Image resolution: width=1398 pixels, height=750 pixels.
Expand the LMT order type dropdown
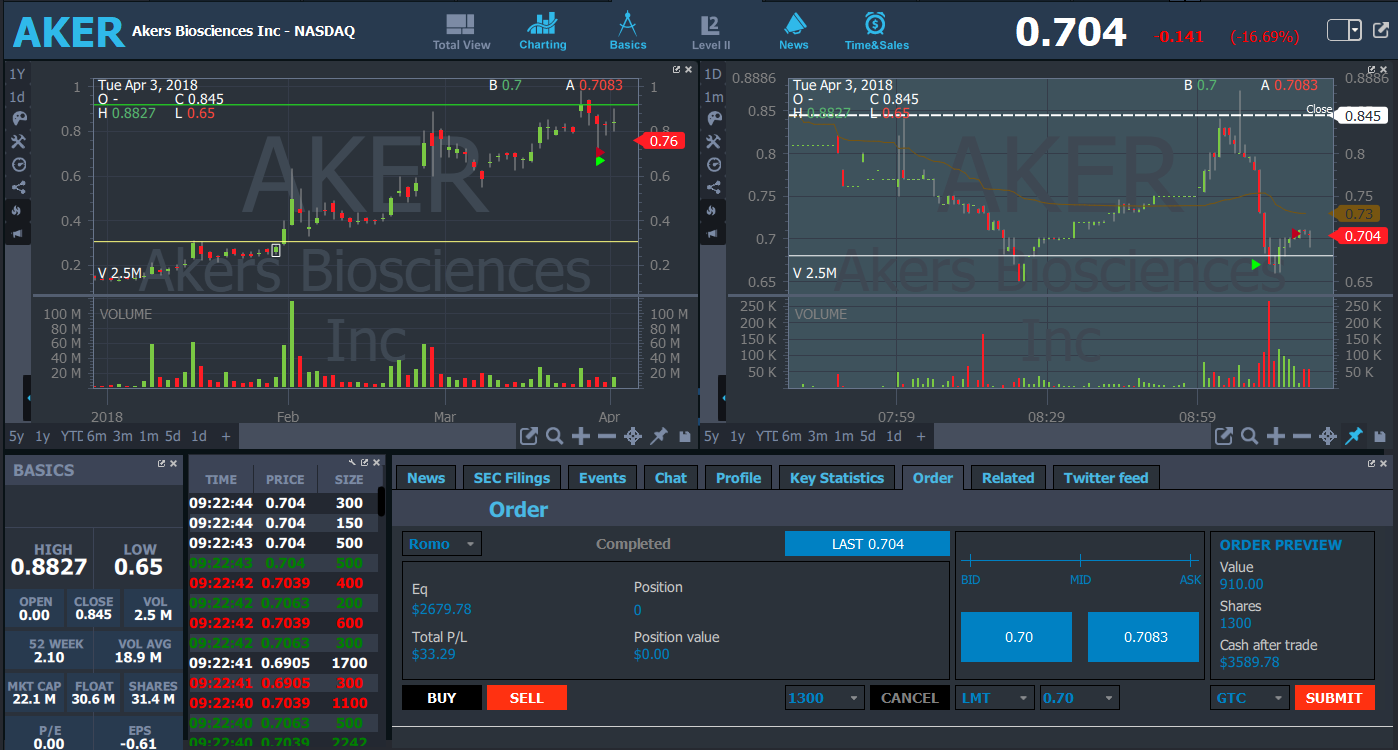[995, 698]
